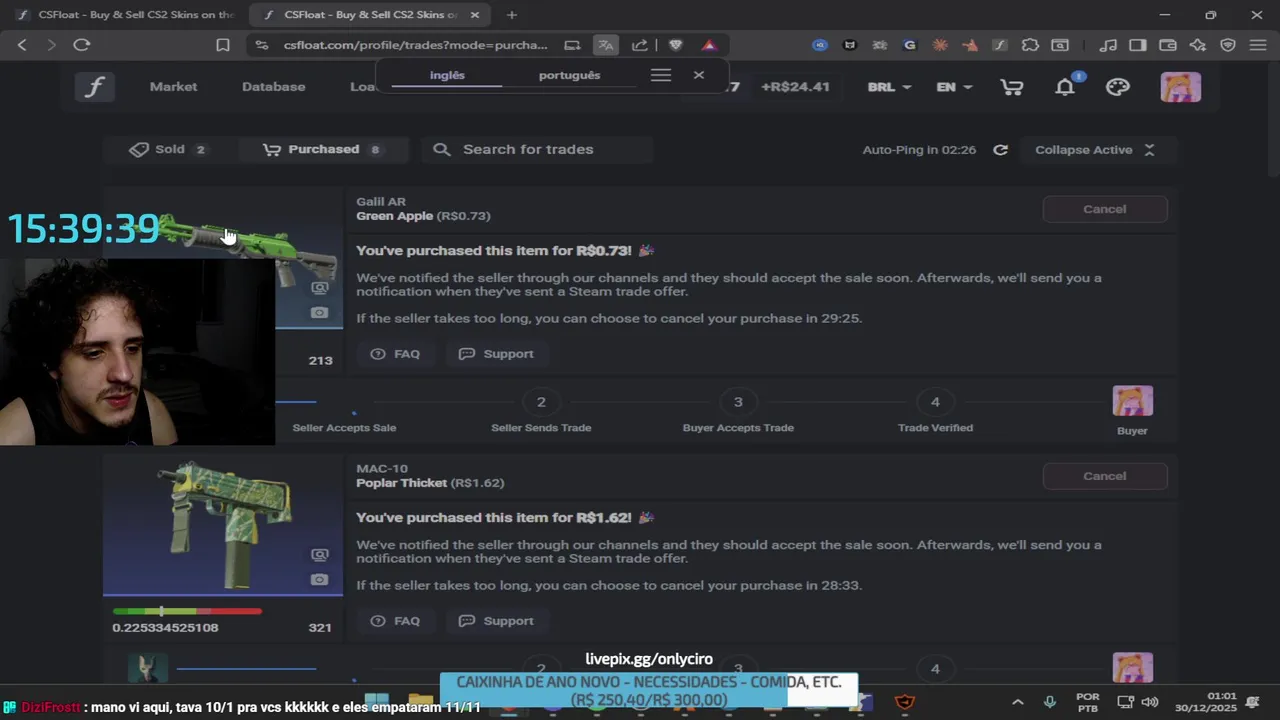
Task: Open FAQ for the Galil AR trade
Action: 395,354
